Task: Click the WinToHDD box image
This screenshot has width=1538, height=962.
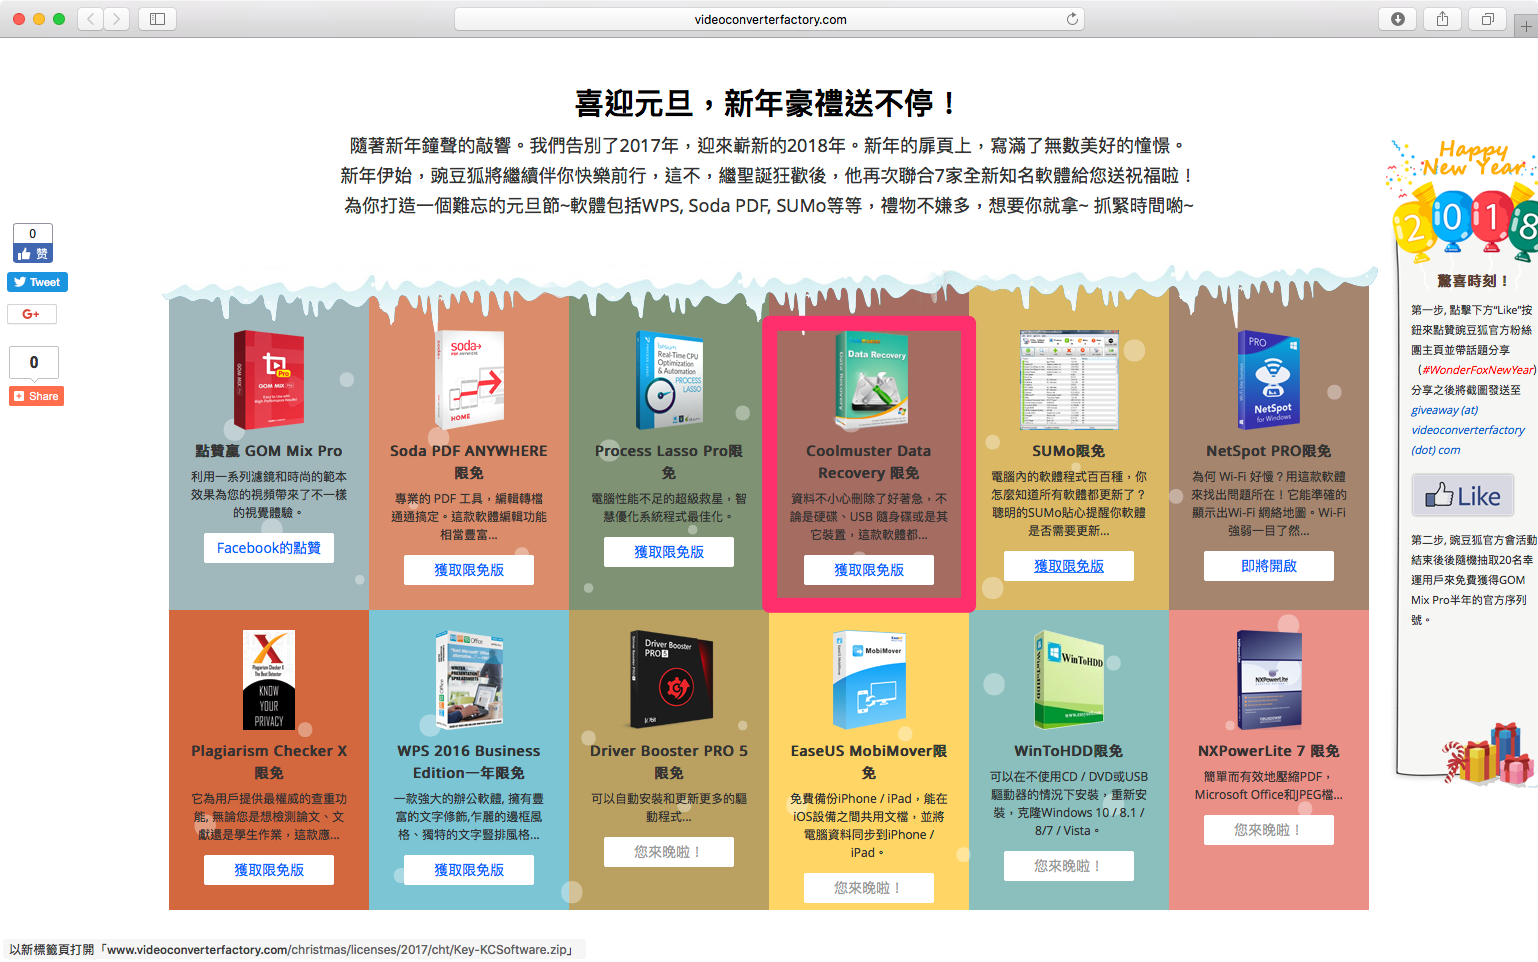Action: click(x=1069, y=679)
